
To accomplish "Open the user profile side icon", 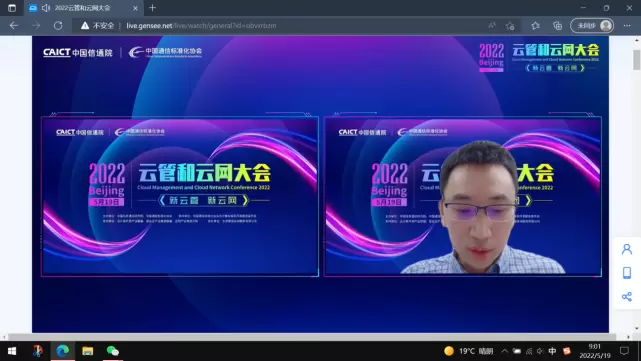I will 627,249.
